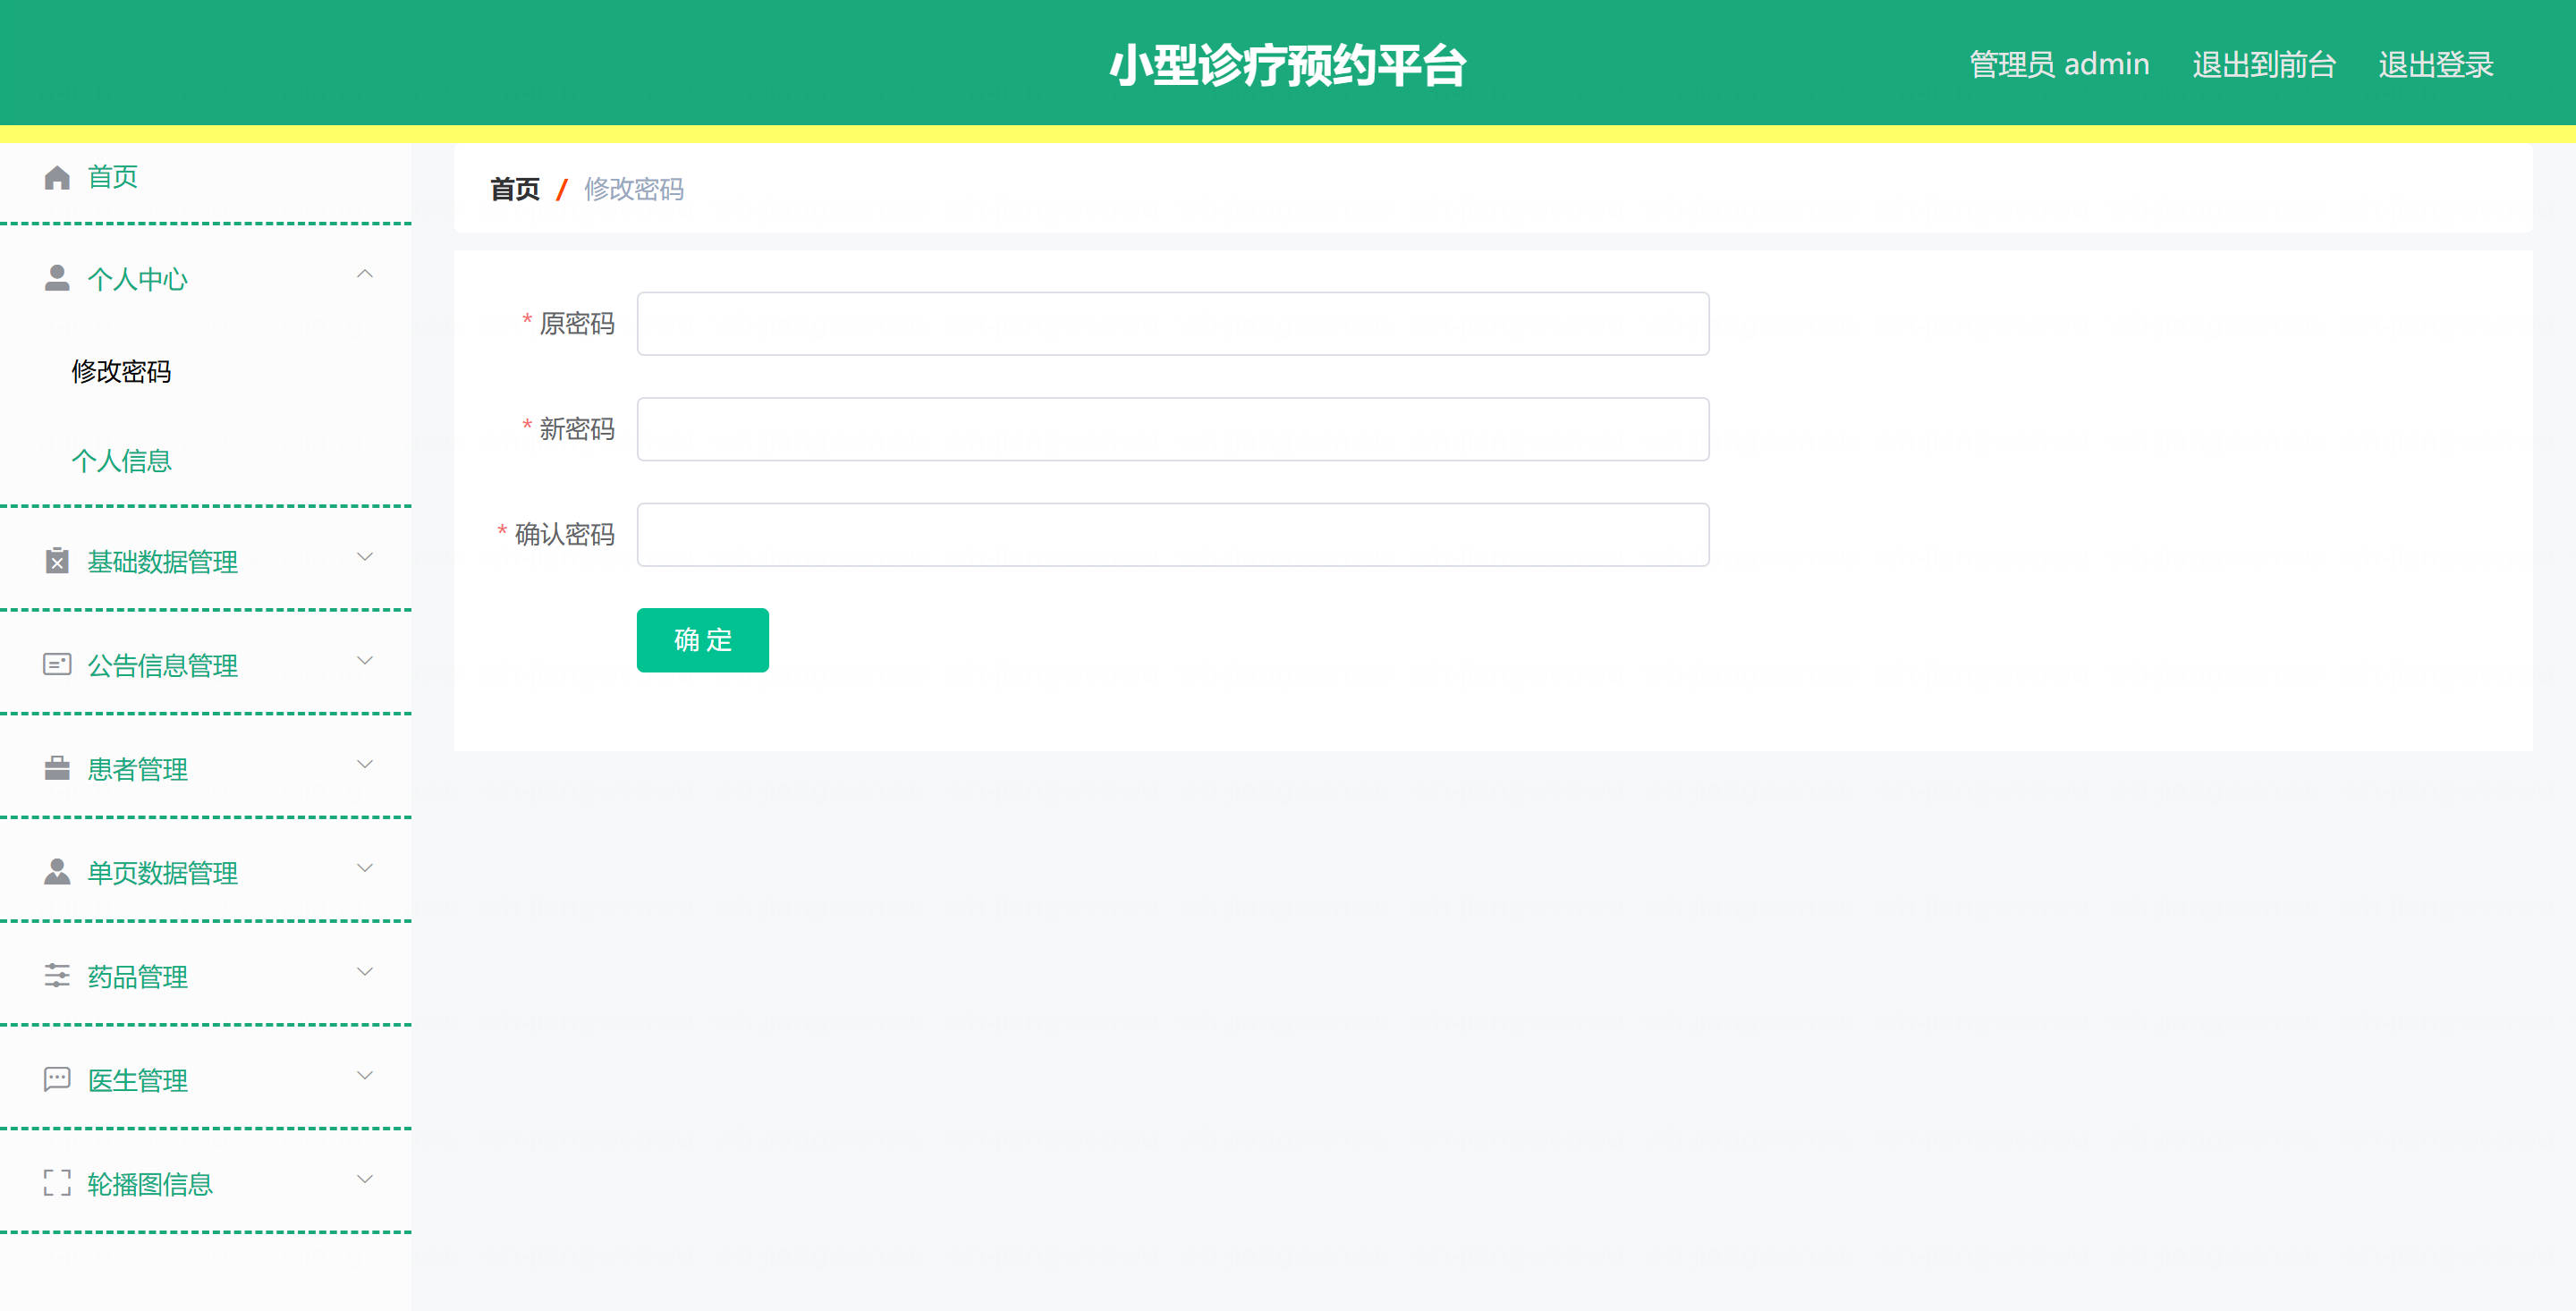Click the 退出到前台 link

click(x=2263, y=65)
